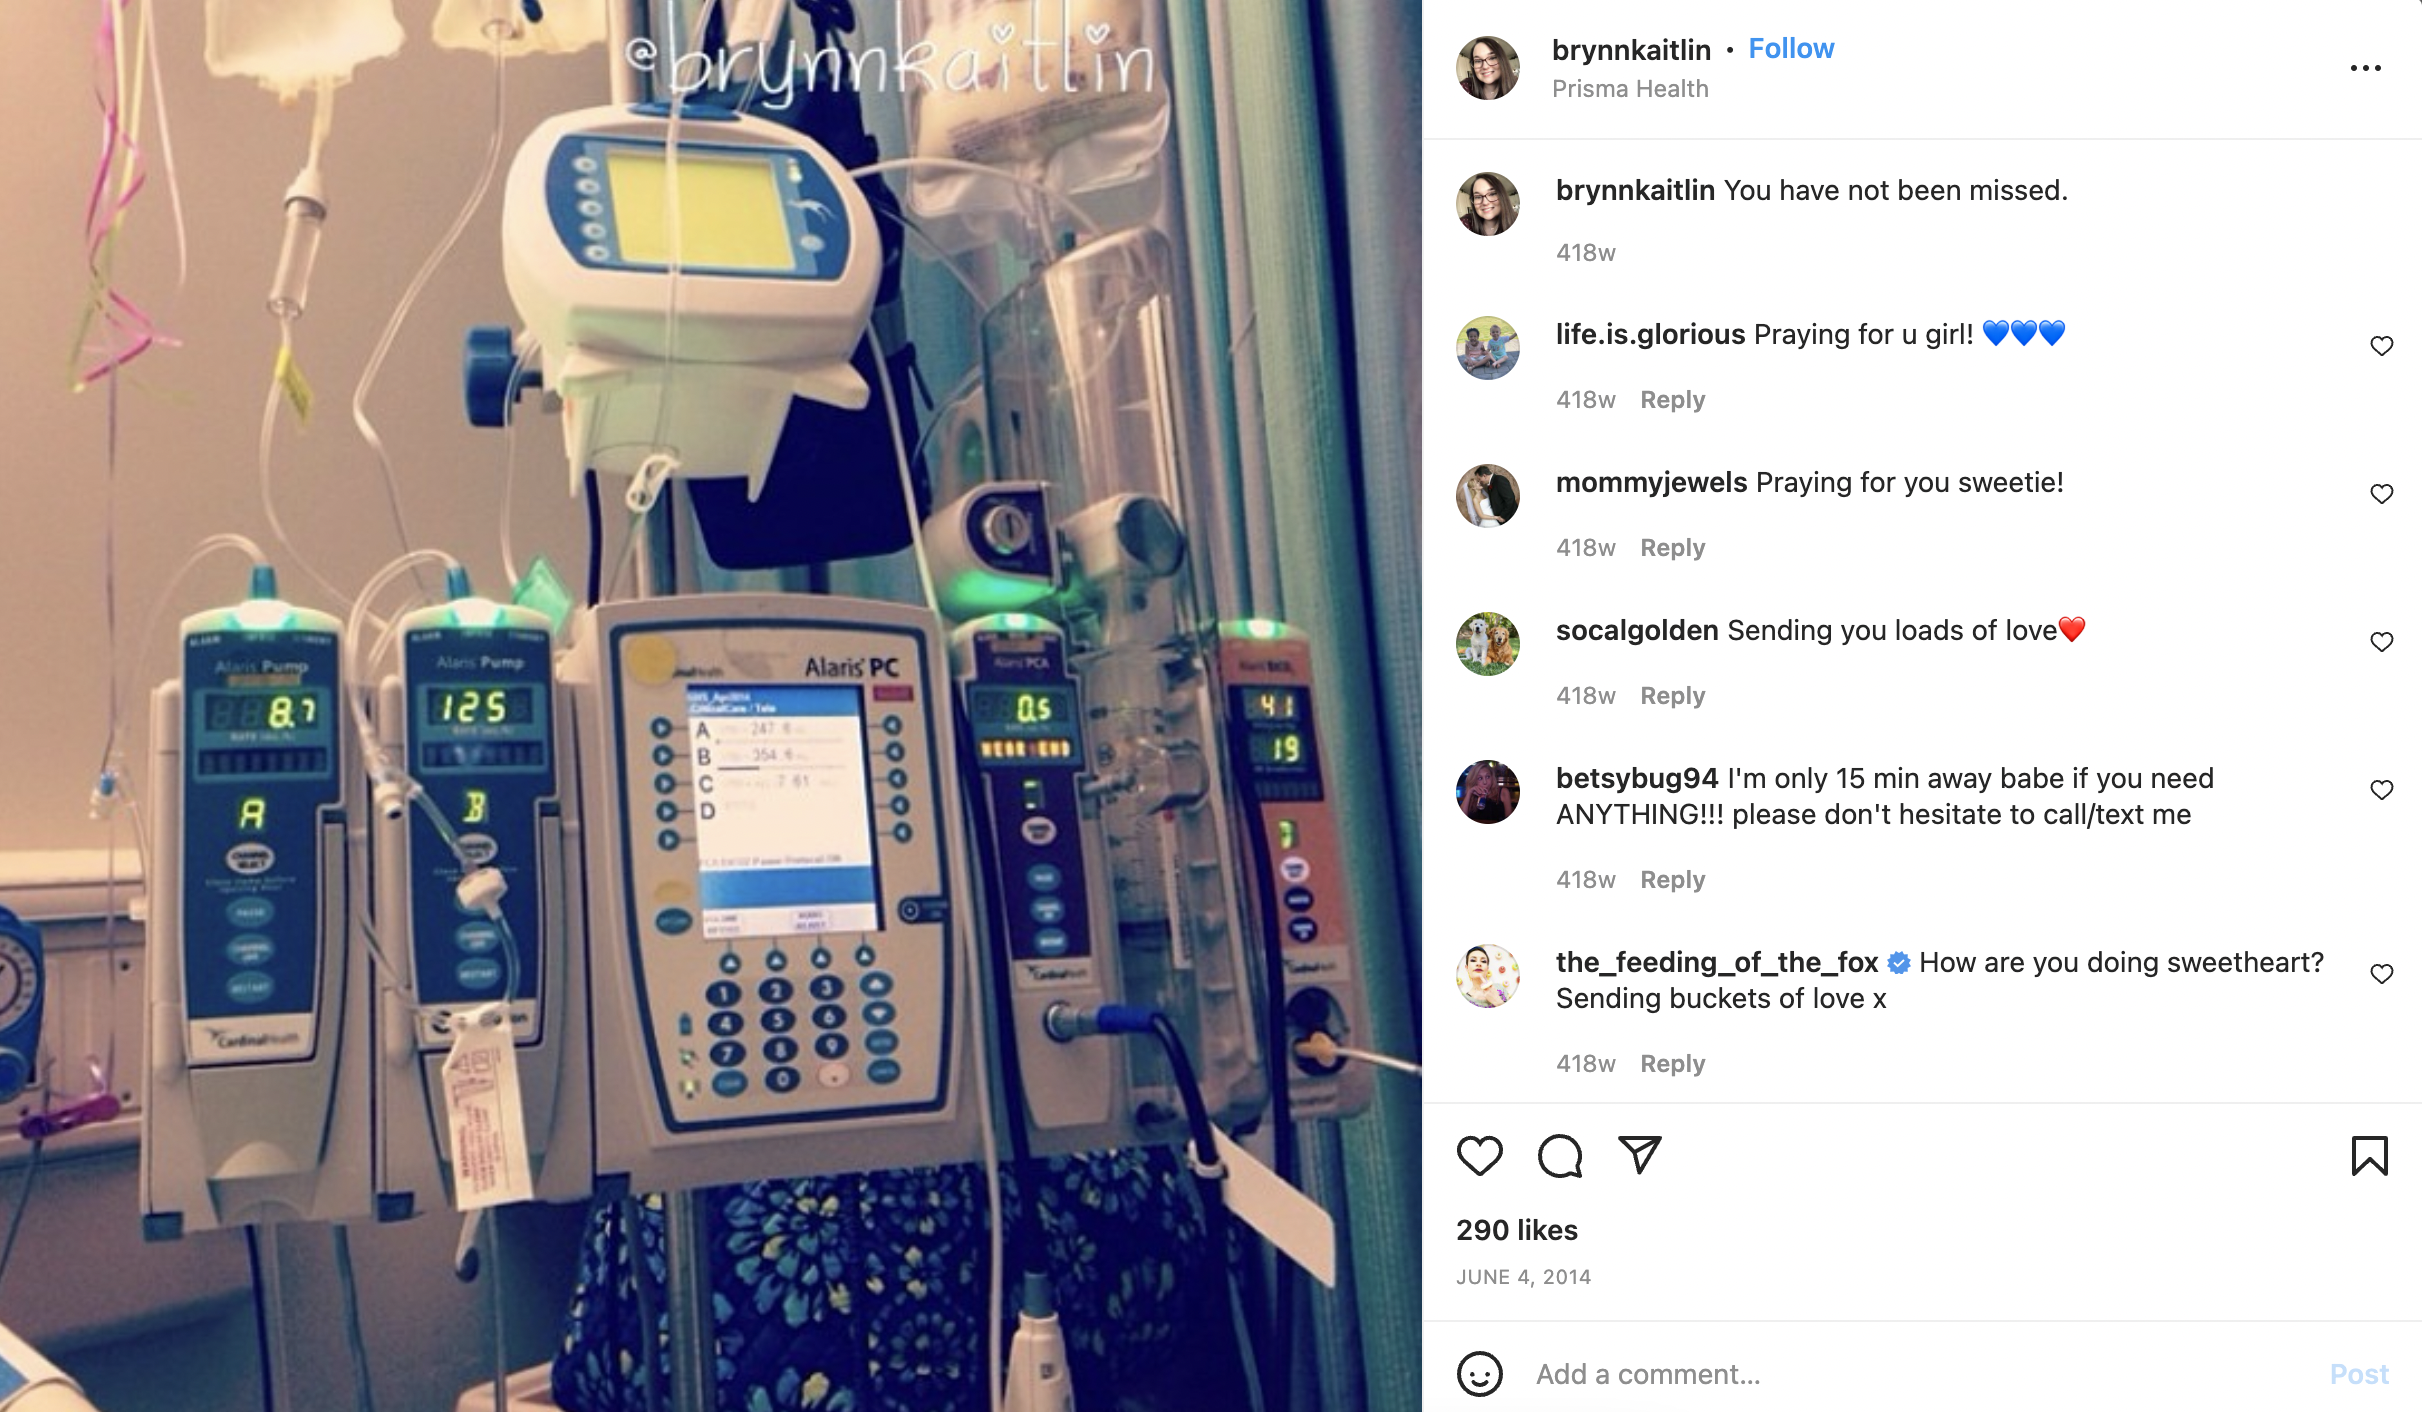Like the post with the heart icon
The height and width of the screenshot is (1412, 2422).
[1479, 1156]
